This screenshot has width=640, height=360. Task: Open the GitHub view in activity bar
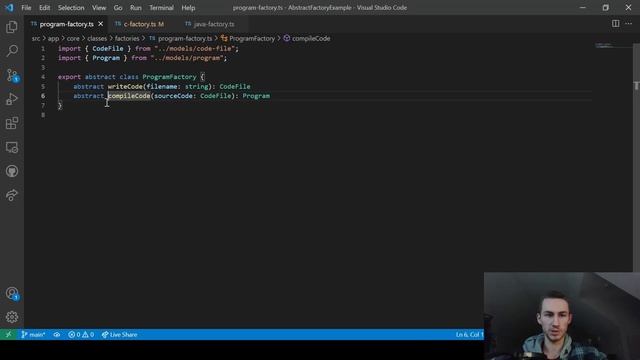pos(12,171)
